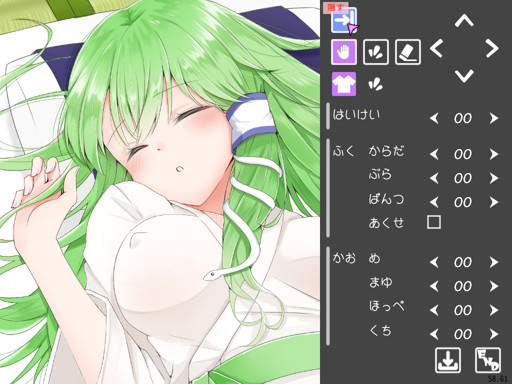This screenshot has width=512, height=384.
Task: Pan the view left with chevron
Action: click(x=436, y=49)
